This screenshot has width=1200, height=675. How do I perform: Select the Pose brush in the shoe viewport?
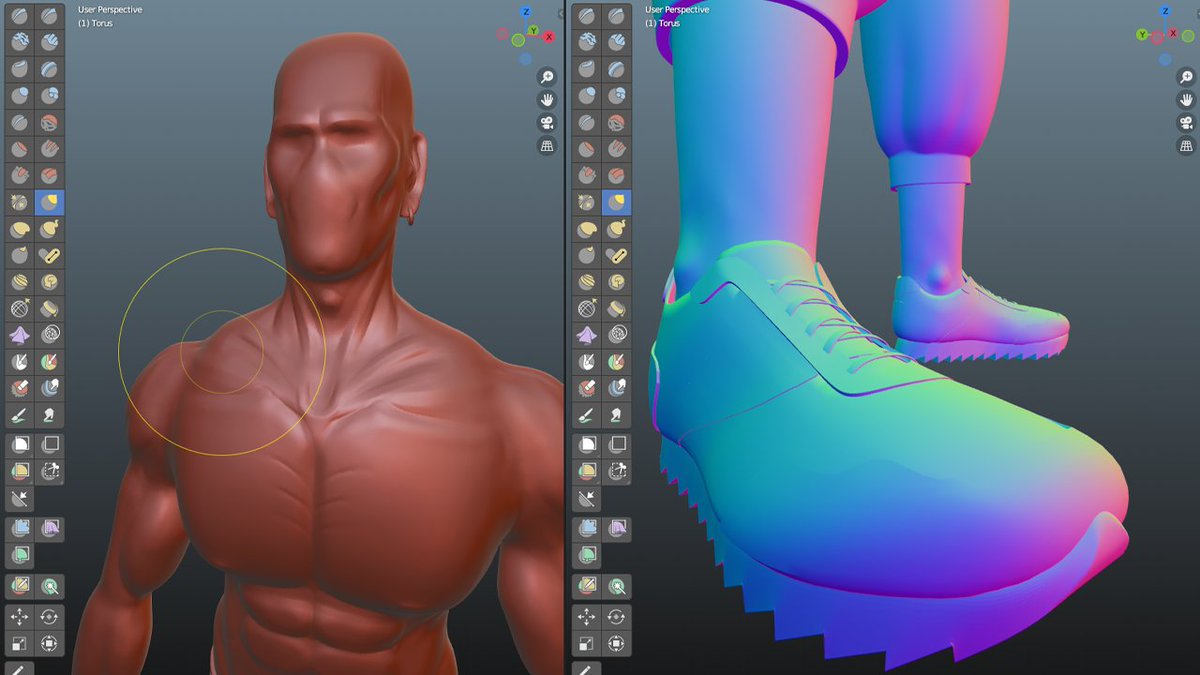[616, 256]
